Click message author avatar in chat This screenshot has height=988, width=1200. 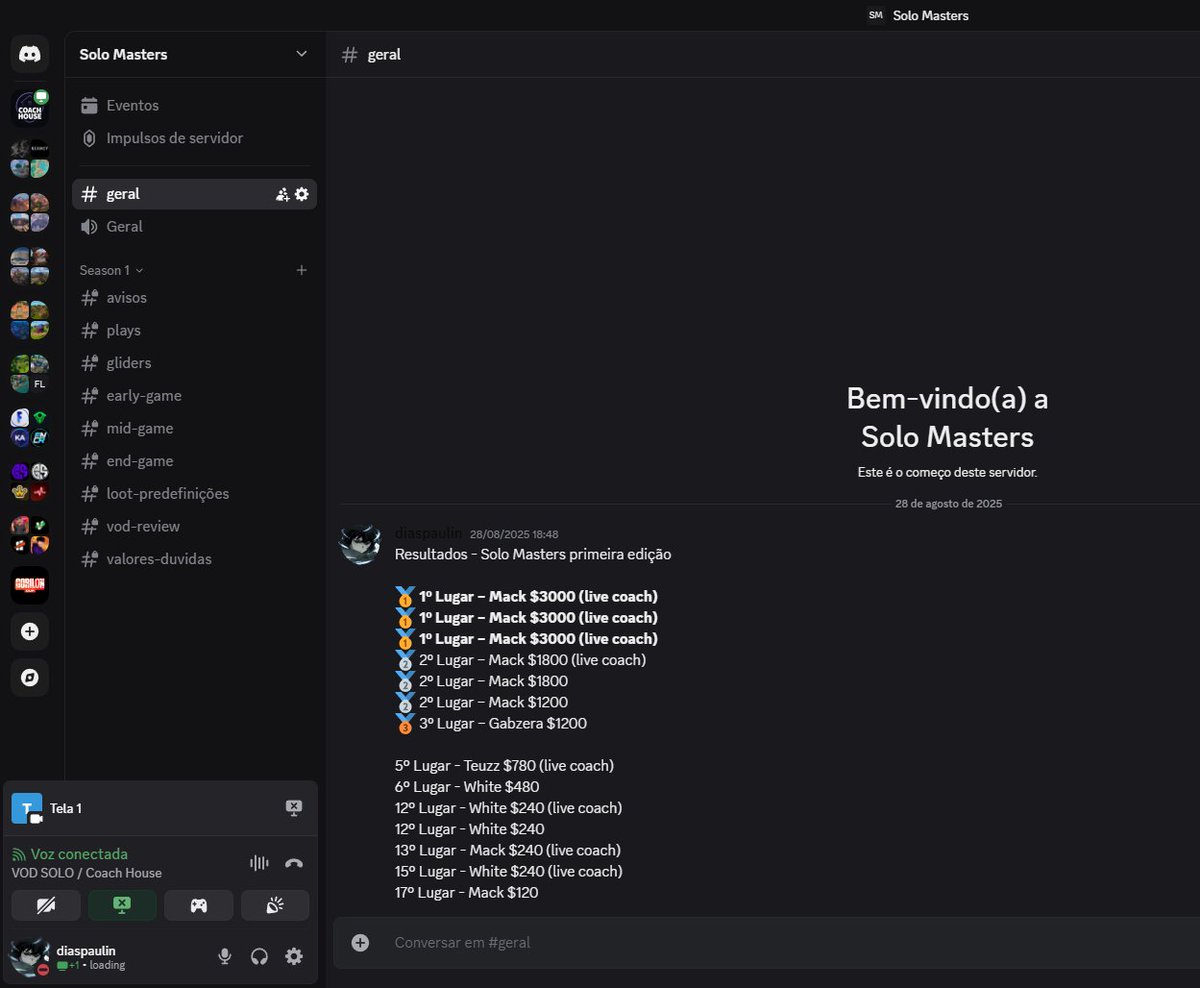360,544
